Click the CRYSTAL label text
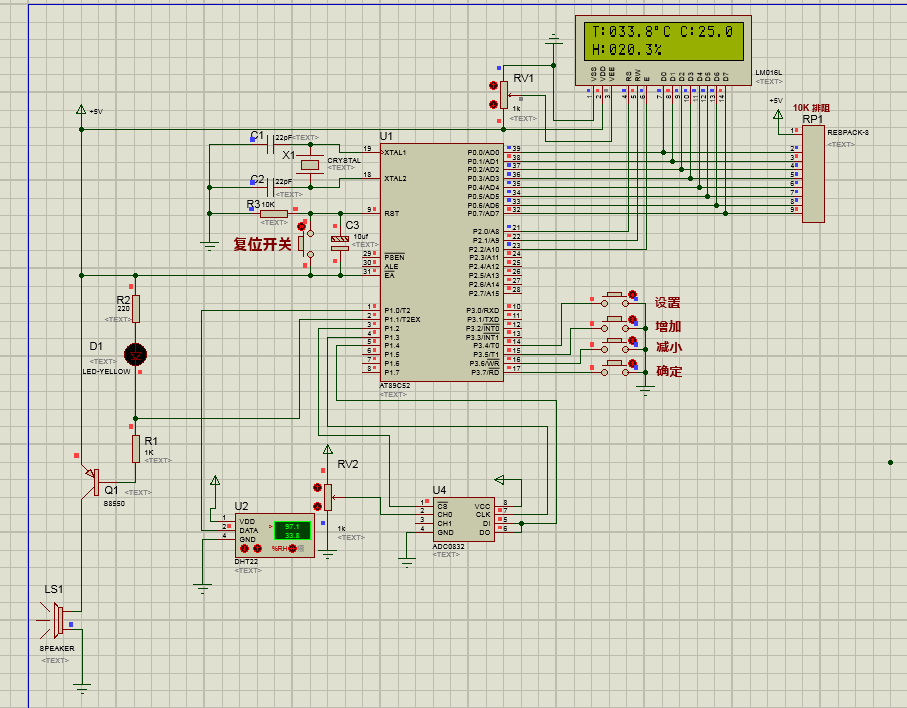This screenshot has width=907, height=708. pos(344,160)
